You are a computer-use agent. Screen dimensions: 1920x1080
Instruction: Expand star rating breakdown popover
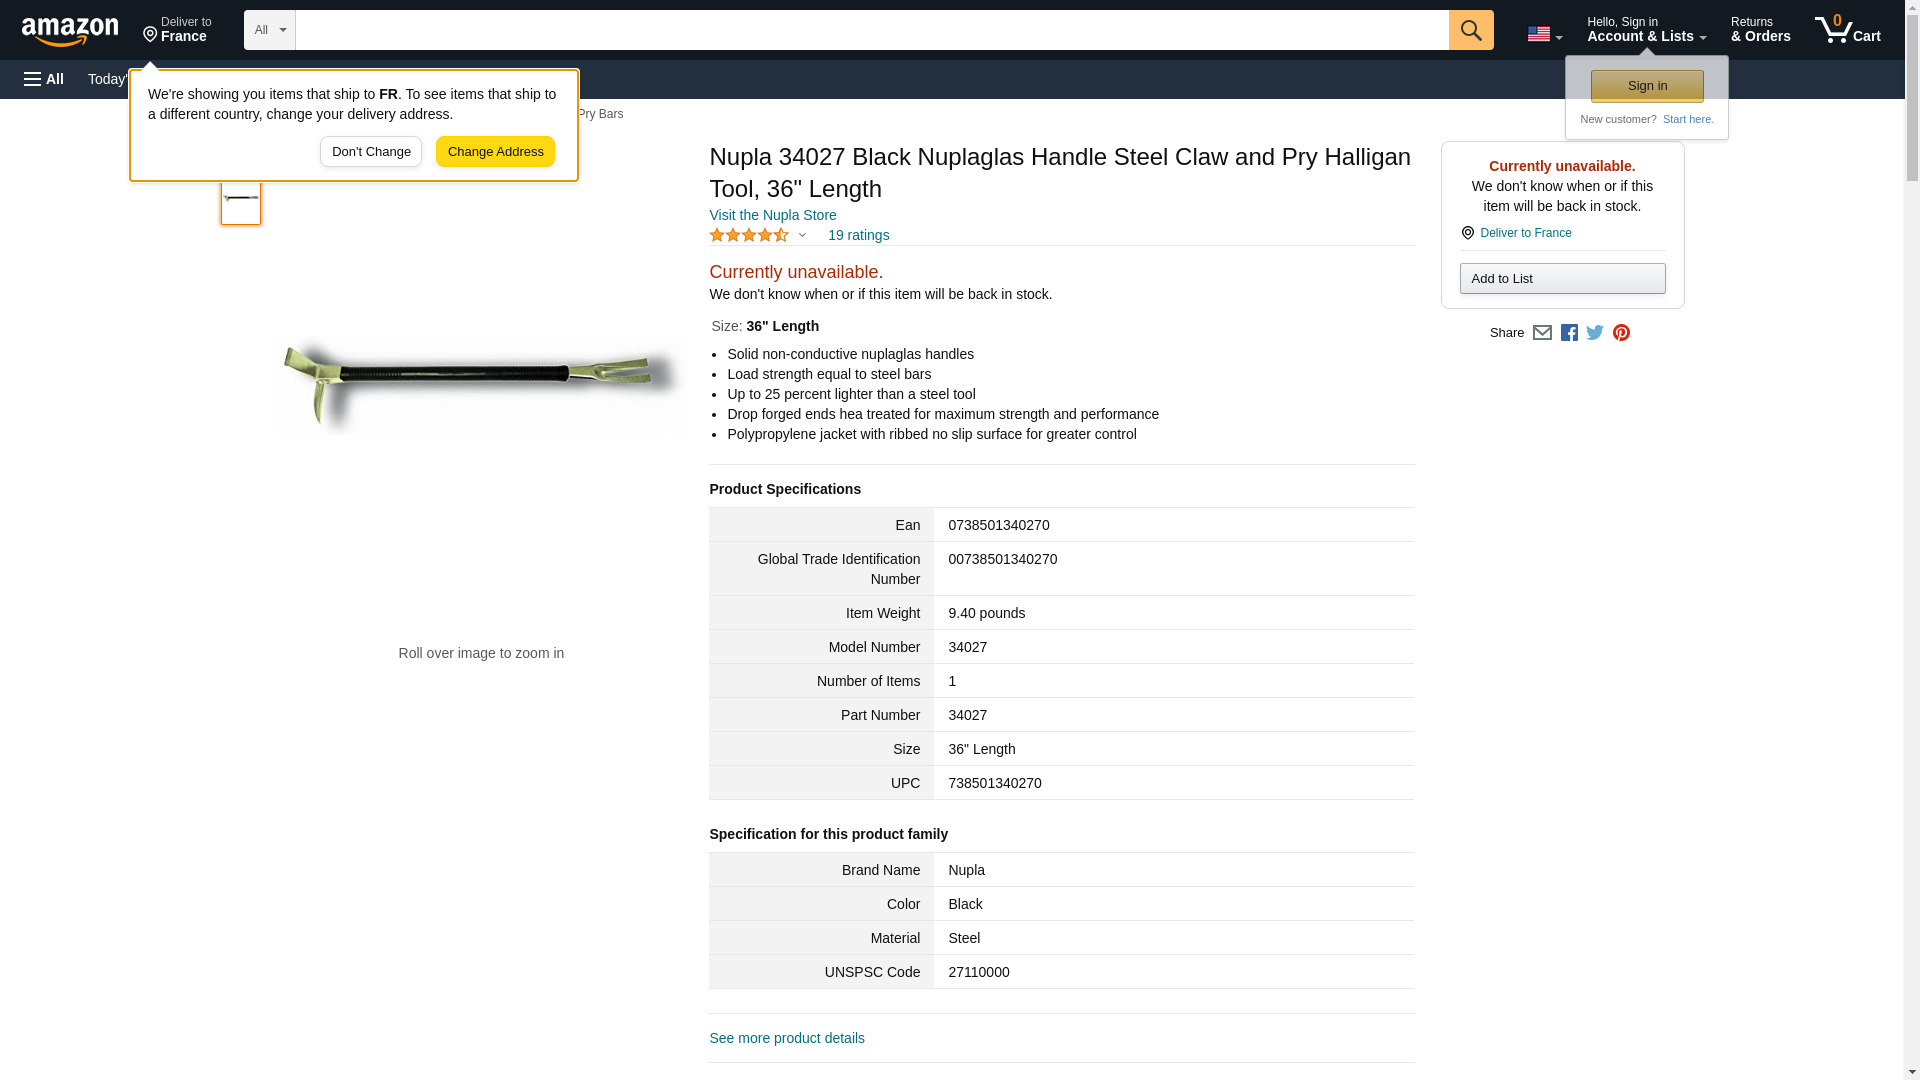(802, 236)
